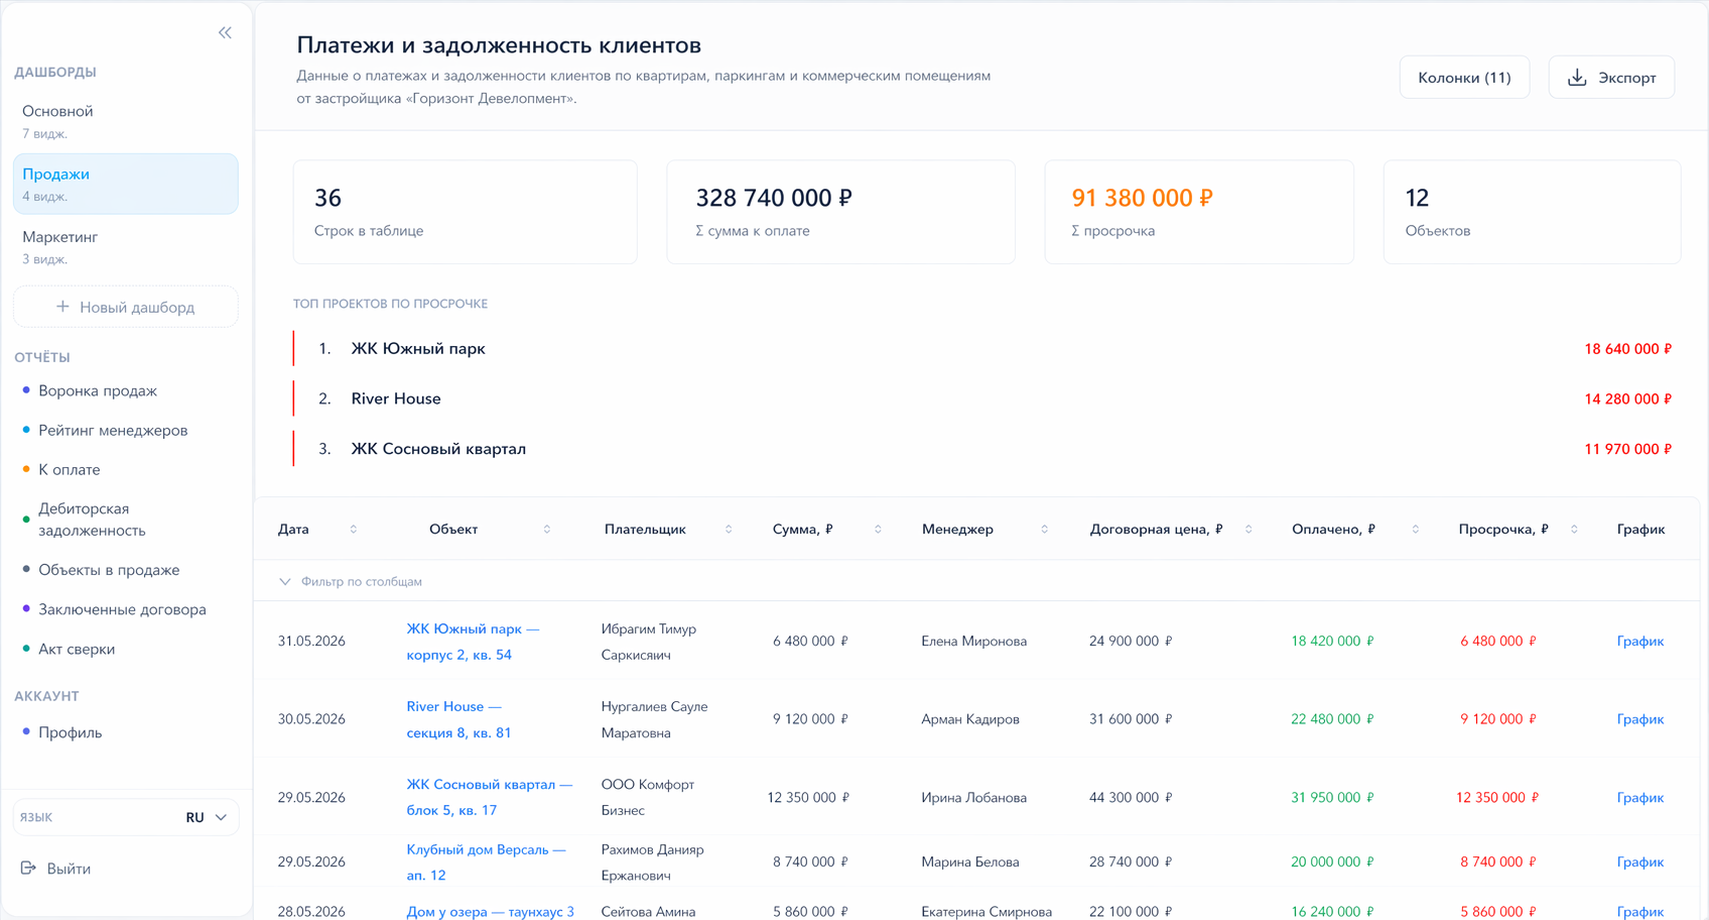This screenshot has height=920, width=1709.
Task: Click overdue amount 18 640 000 ₽
Action: [x=1628, y=349]
